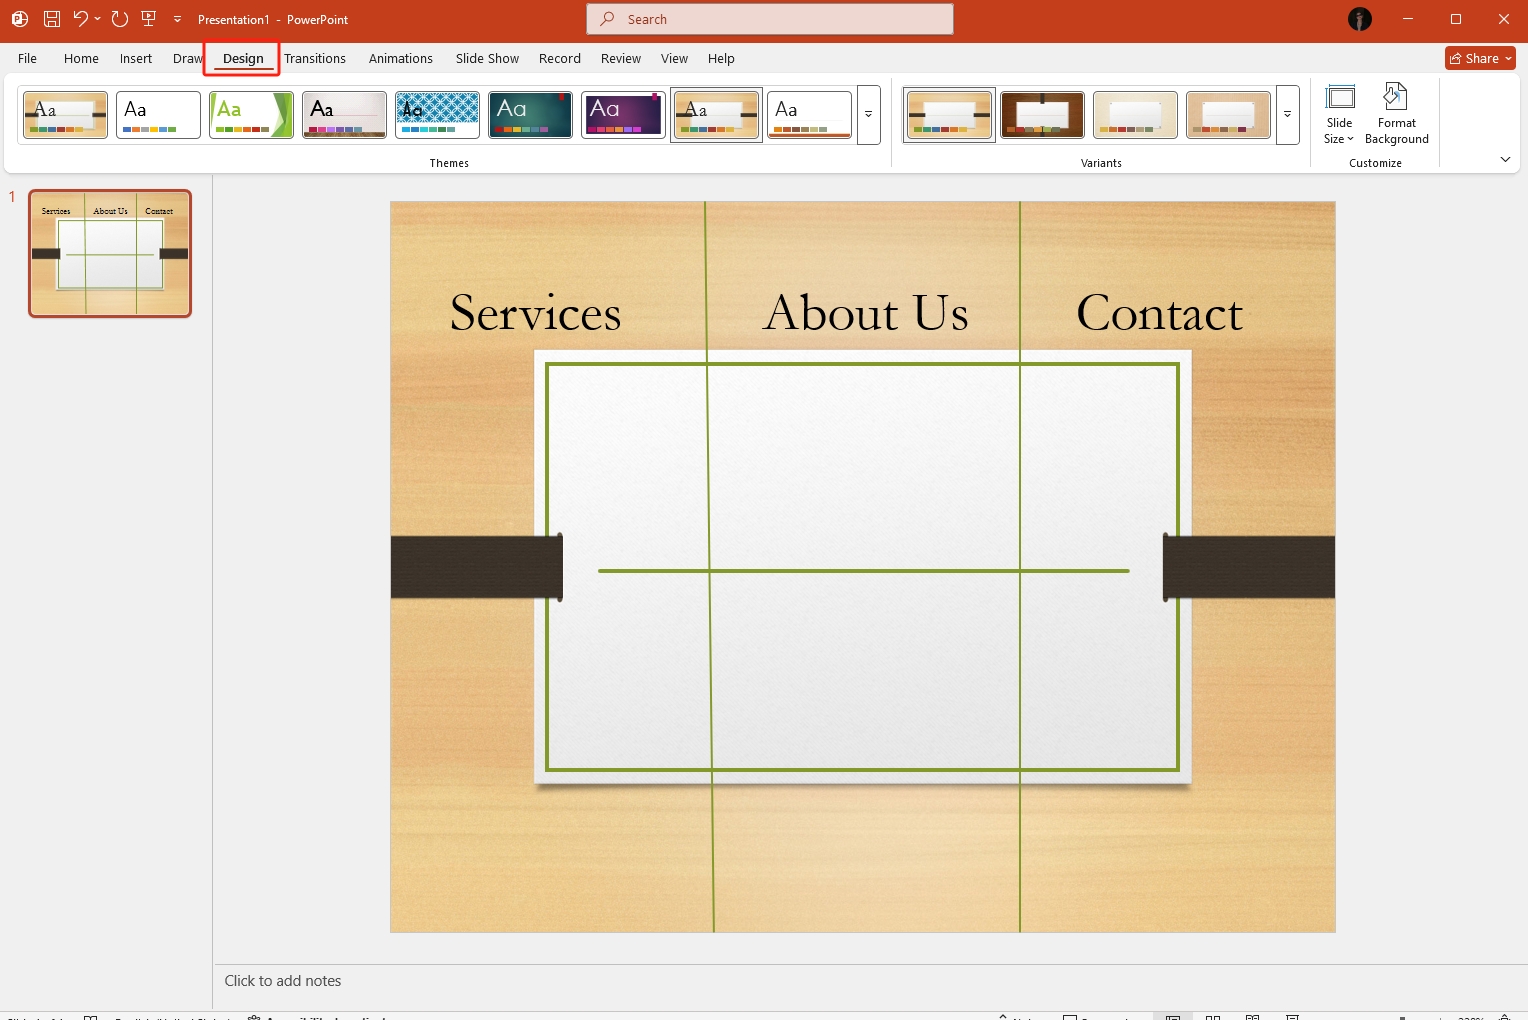This screenshot has width=1528, height=1020.
Task: Click the 'Contact' heading on slide
Action: (1159, 313)
